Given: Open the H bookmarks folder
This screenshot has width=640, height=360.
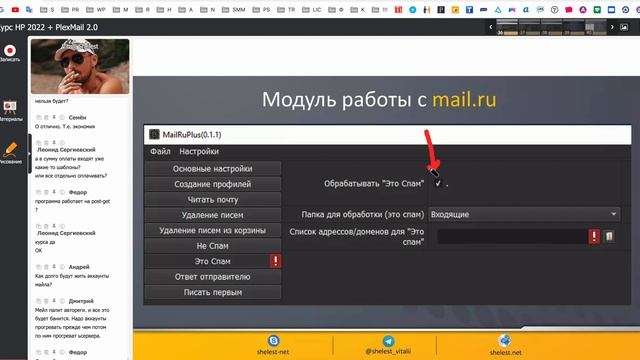Looking at the screenshot, I should pyautogui.click(x=164, y=9).
